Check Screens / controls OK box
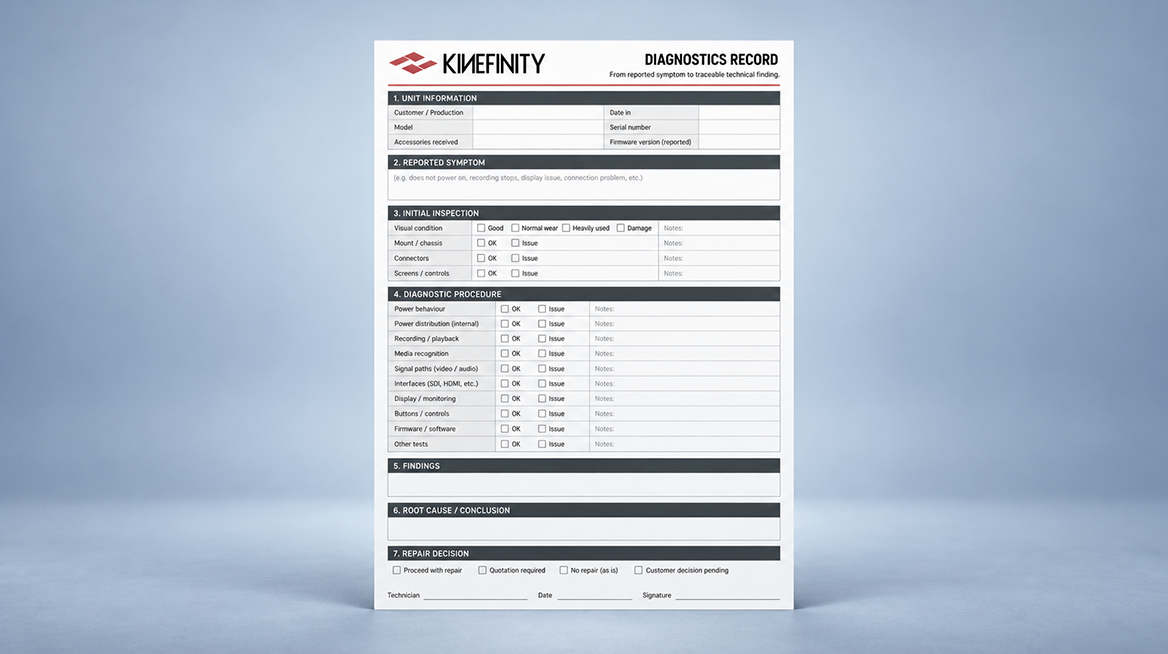 [x=481, y=273]
